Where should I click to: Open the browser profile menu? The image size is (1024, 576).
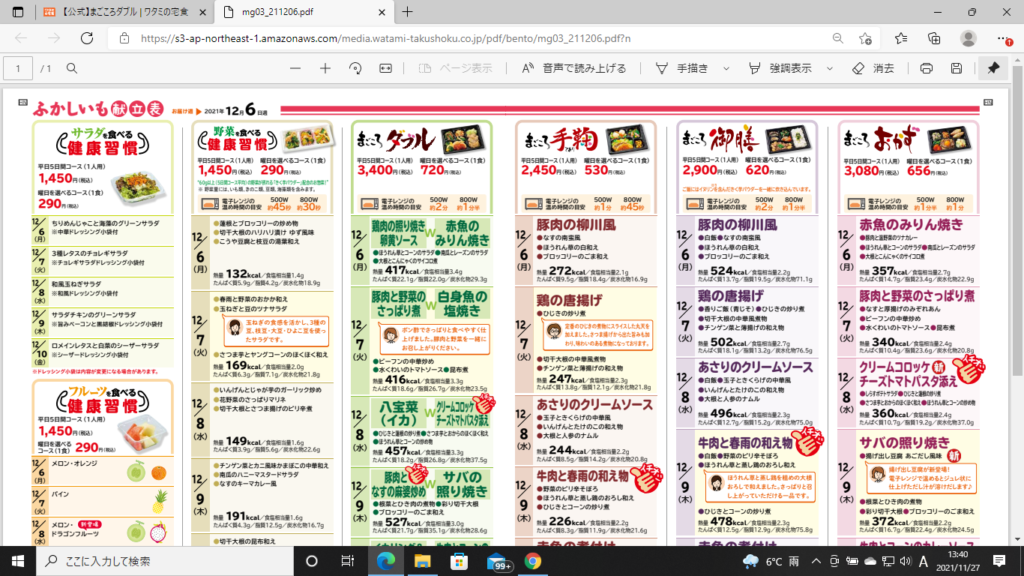968,39
